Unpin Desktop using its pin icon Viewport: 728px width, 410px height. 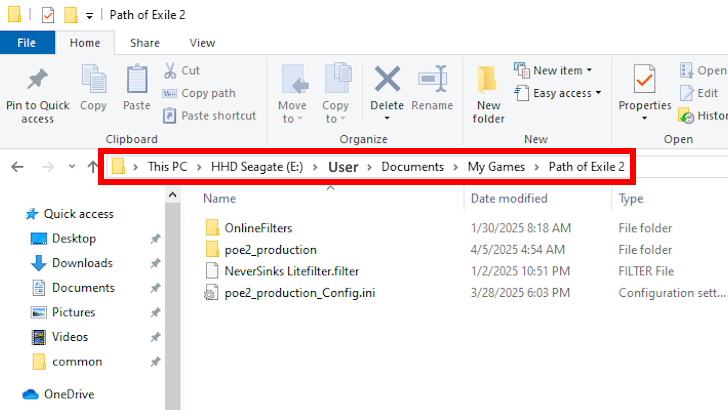point(155,239)
